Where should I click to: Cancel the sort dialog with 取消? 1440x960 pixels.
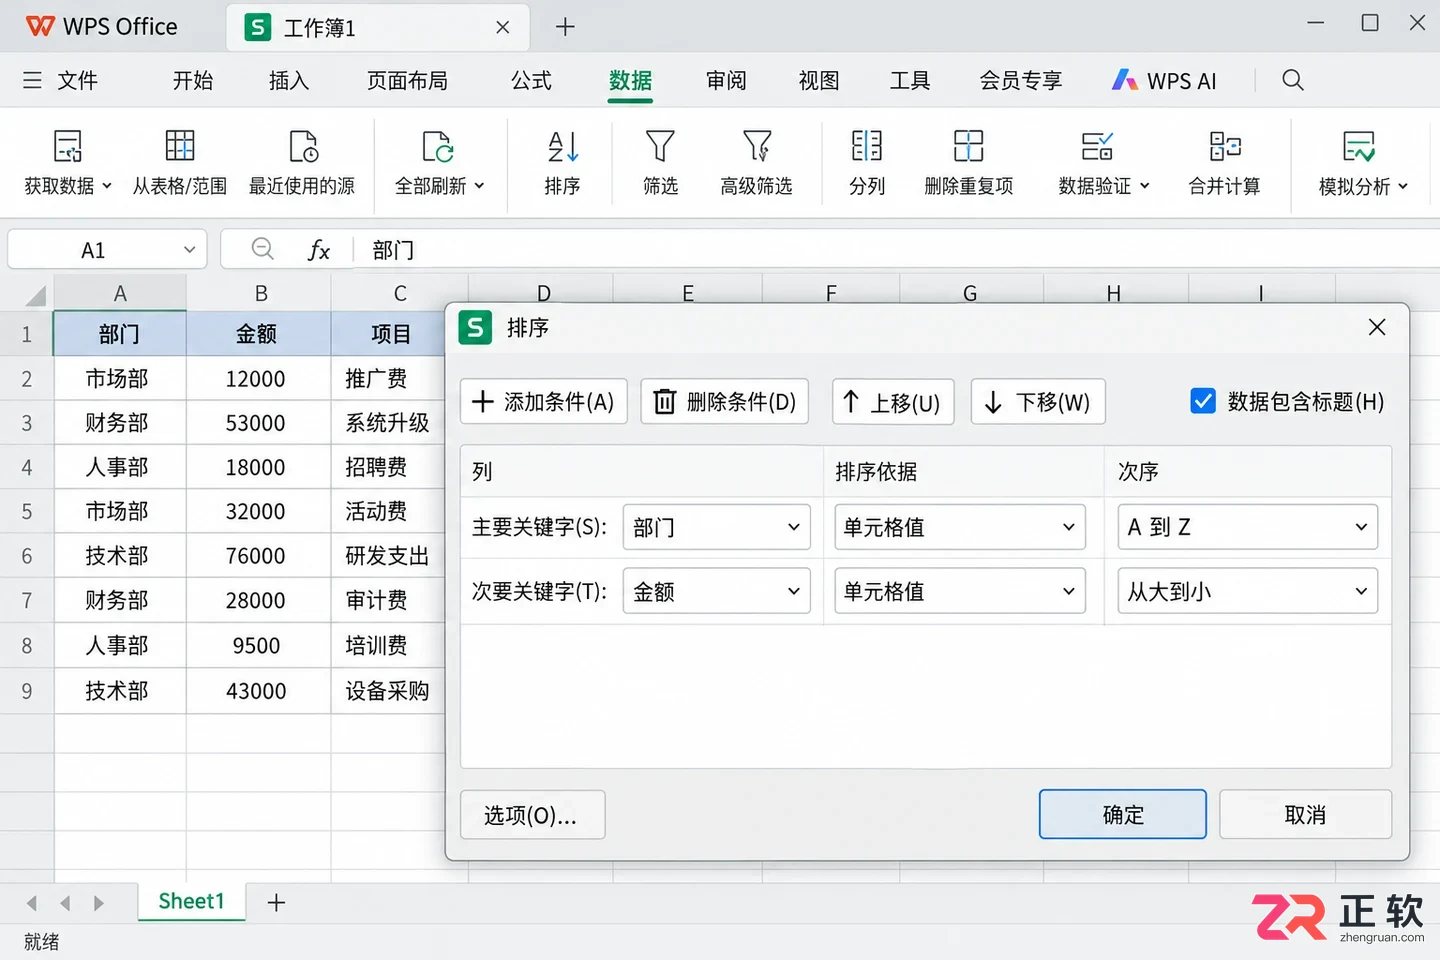click(1305, 814)
